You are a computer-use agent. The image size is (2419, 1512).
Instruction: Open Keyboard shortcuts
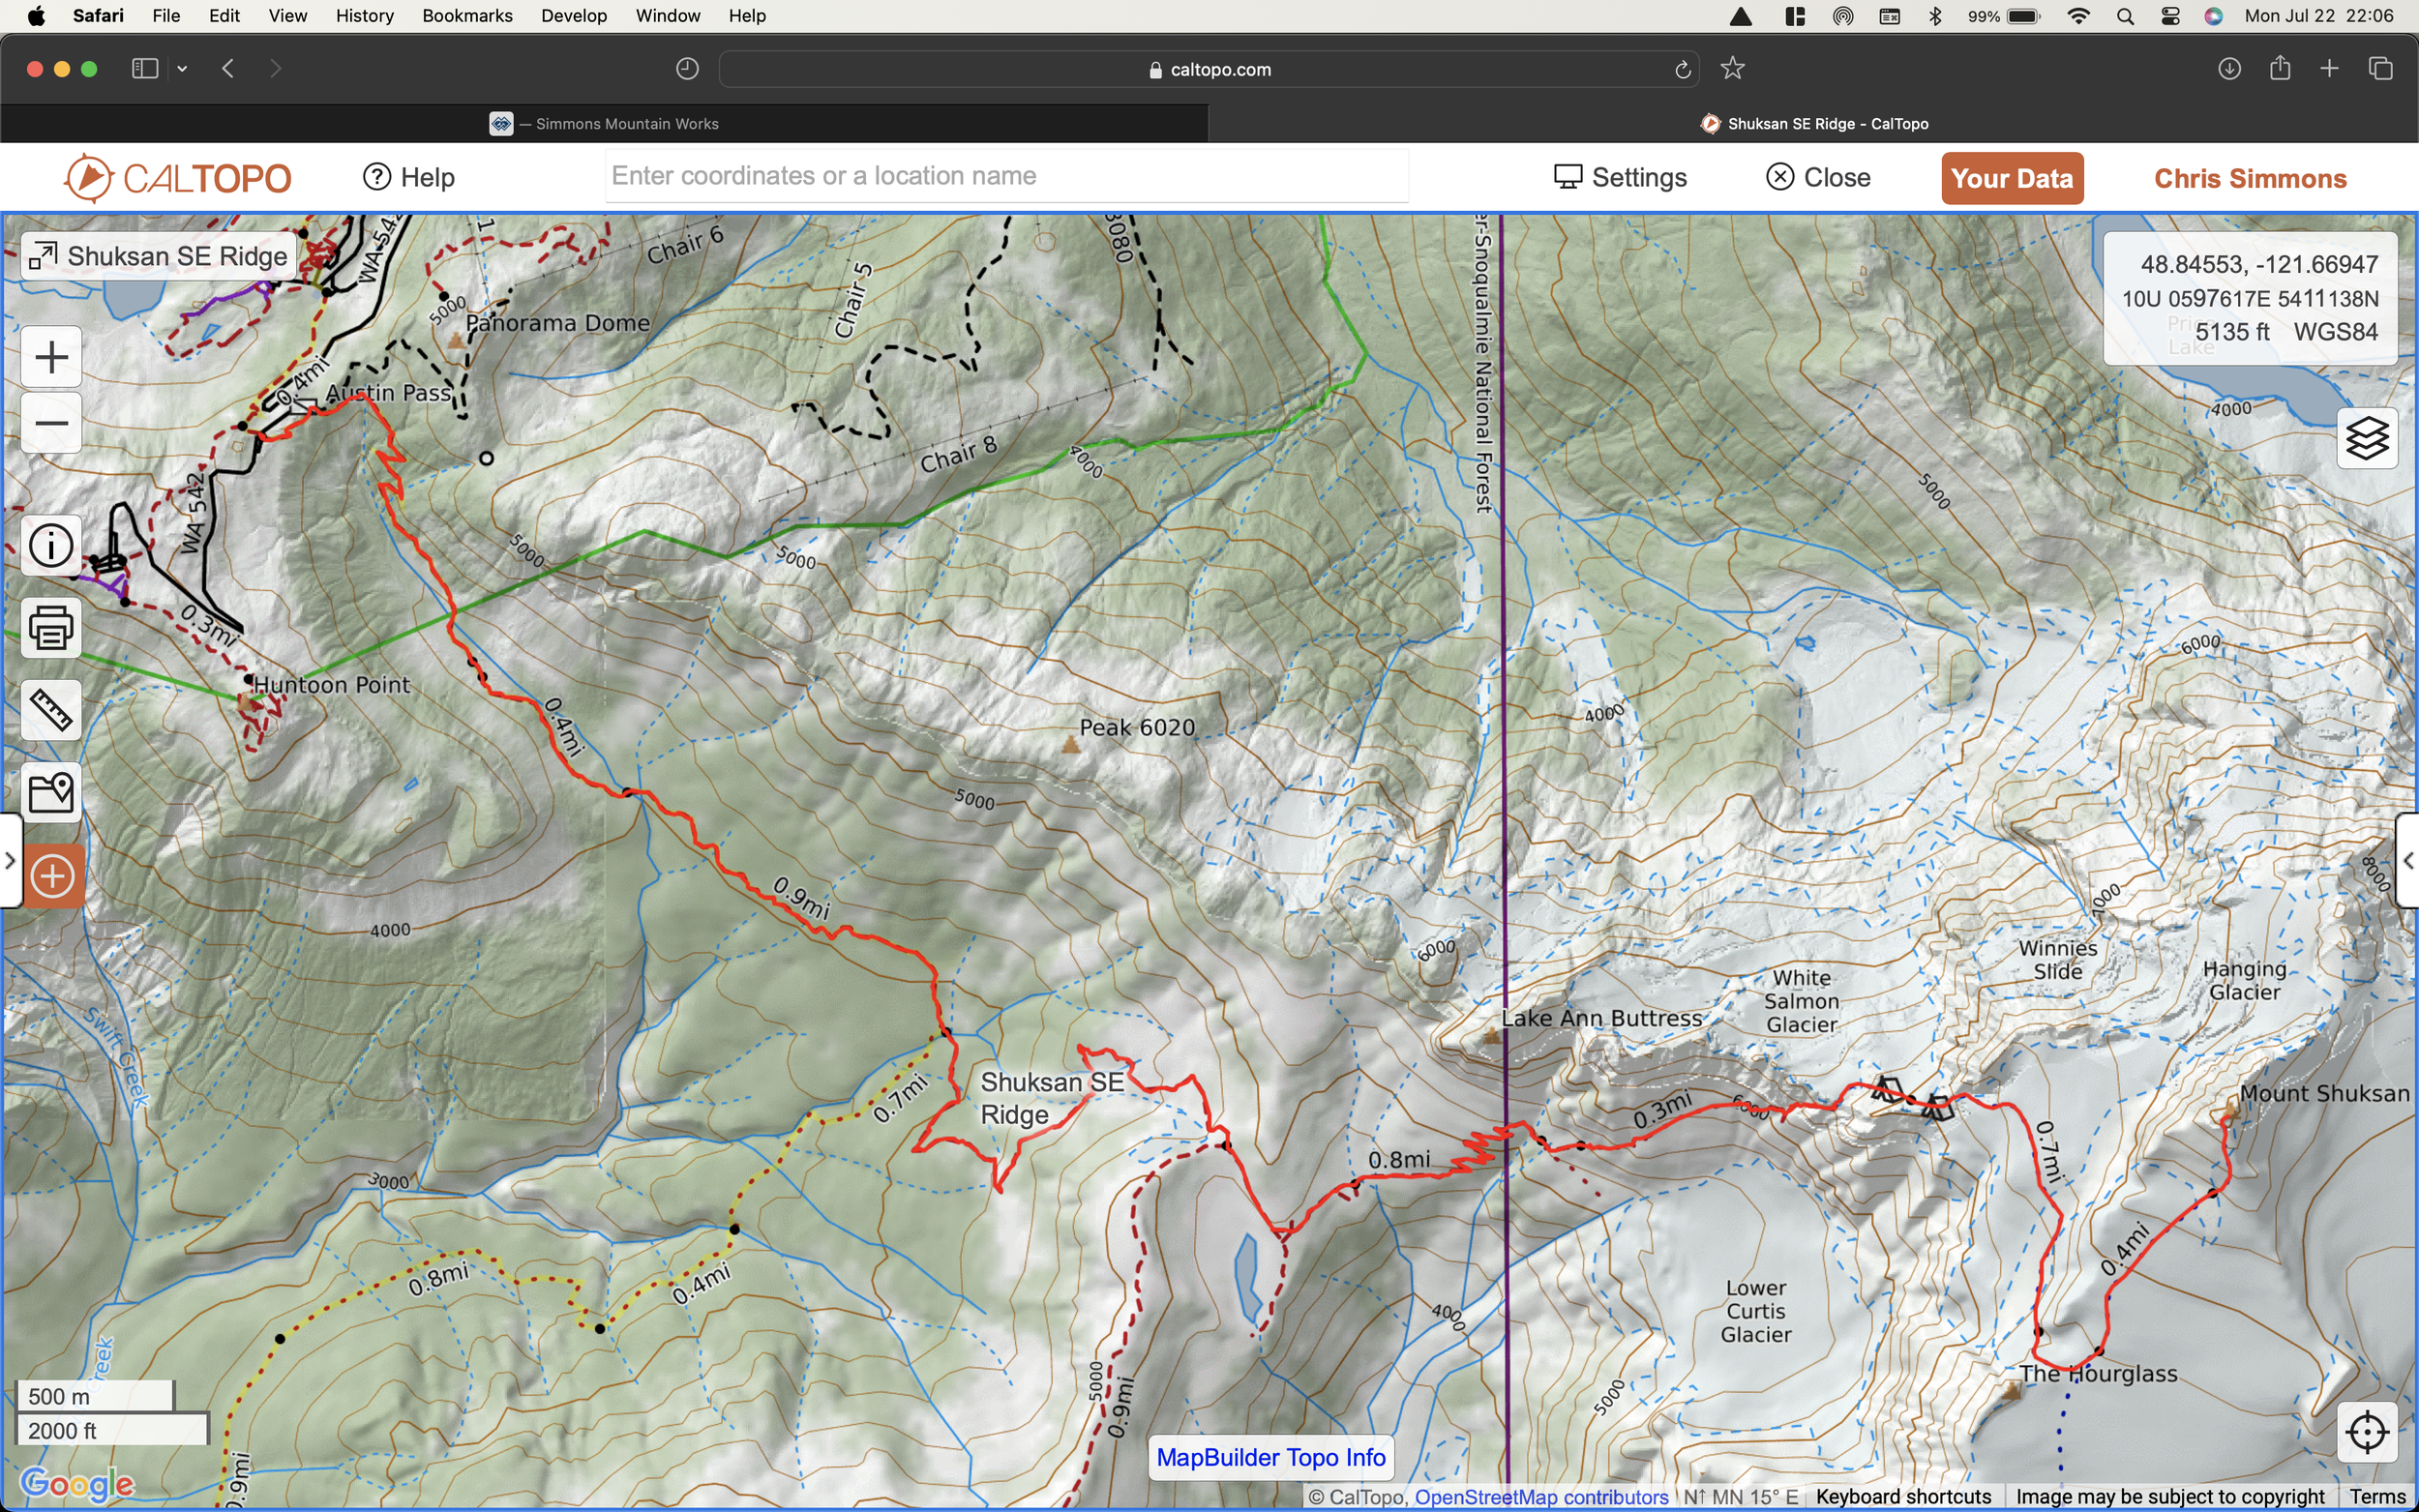point(1903,1497)
